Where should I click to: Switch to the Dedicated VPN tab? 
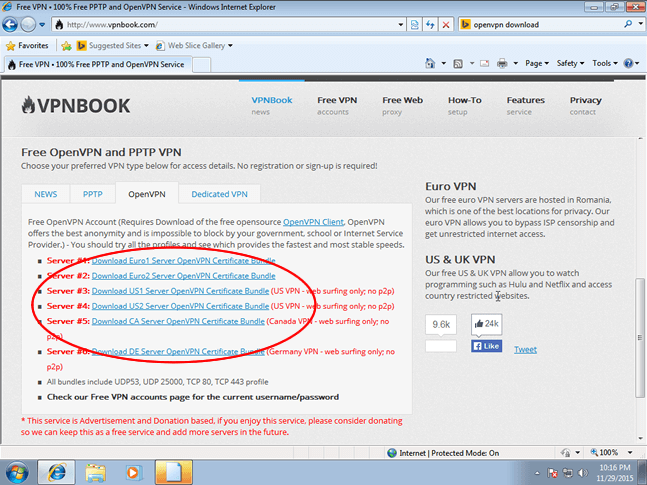pos(219,194)
